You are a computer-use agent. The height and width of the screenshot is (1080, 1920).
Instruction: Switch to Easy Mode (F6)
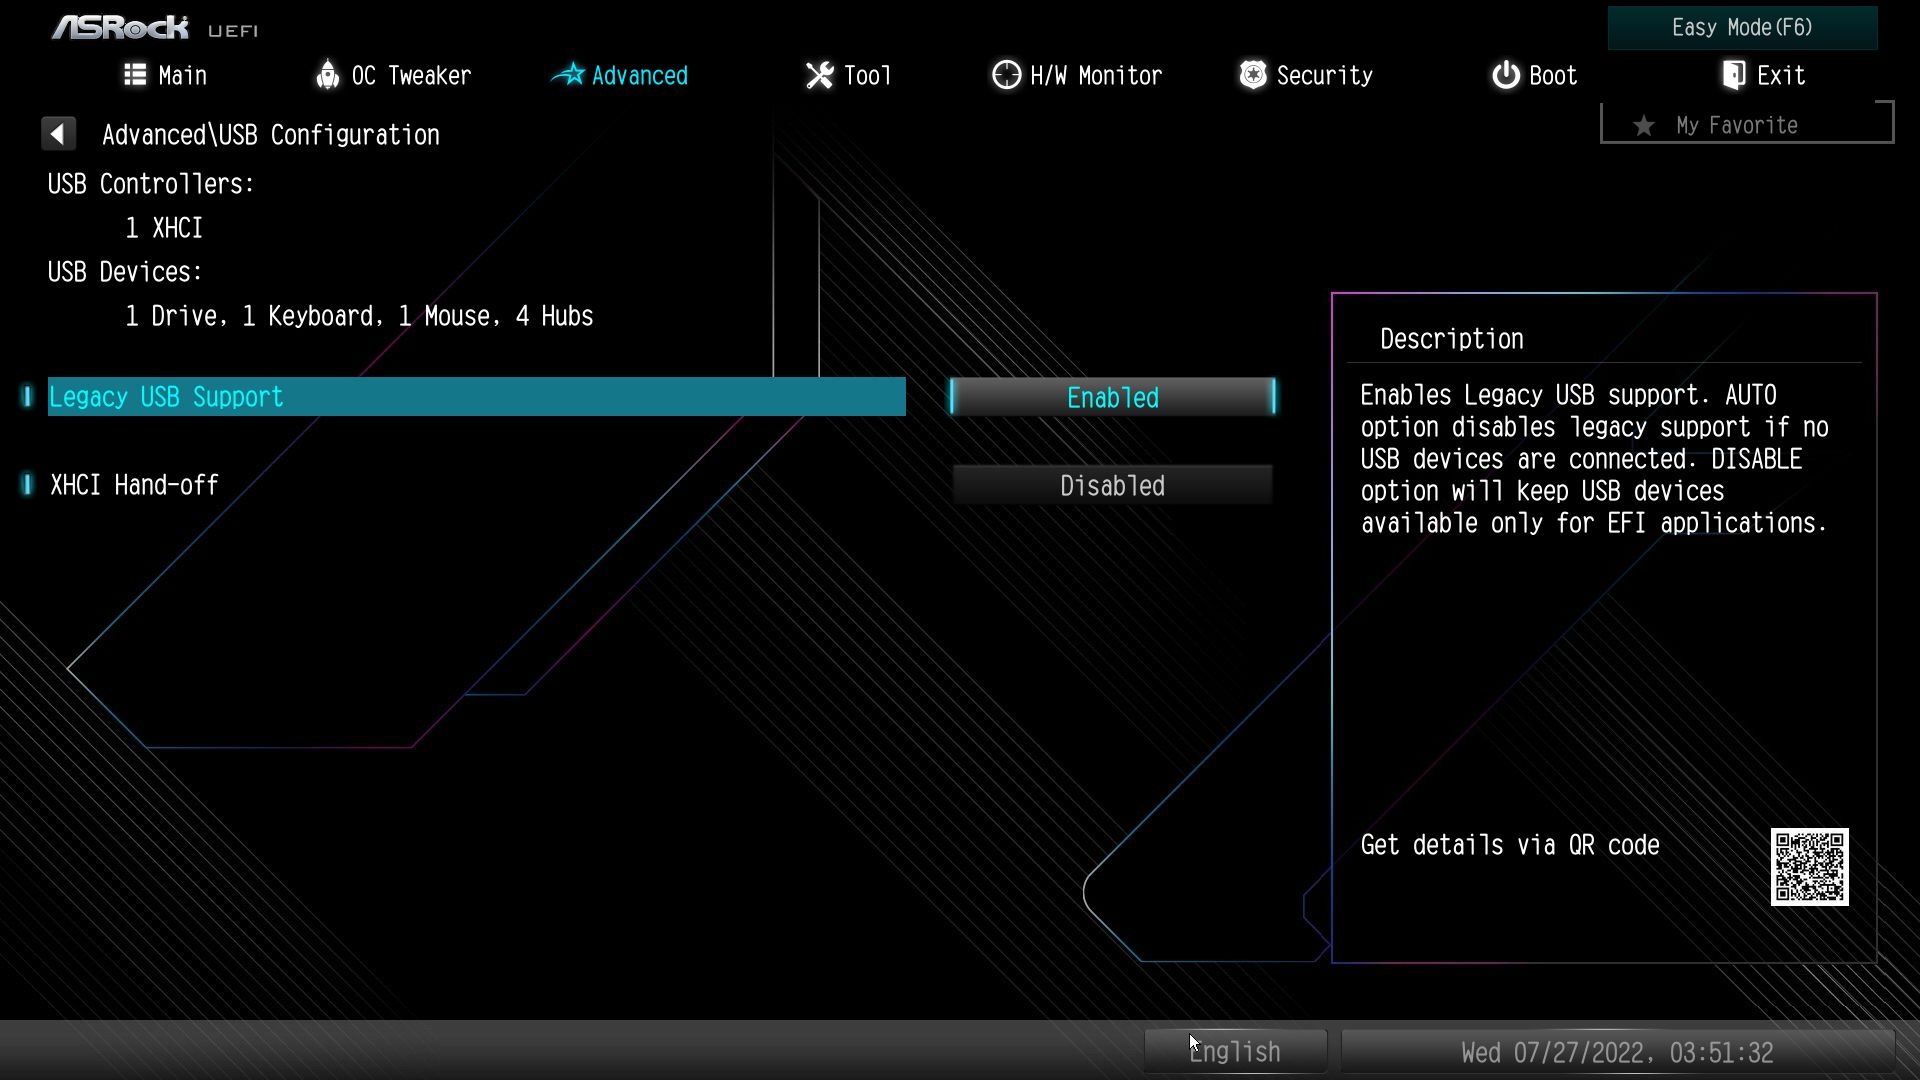click(1742, 28)
